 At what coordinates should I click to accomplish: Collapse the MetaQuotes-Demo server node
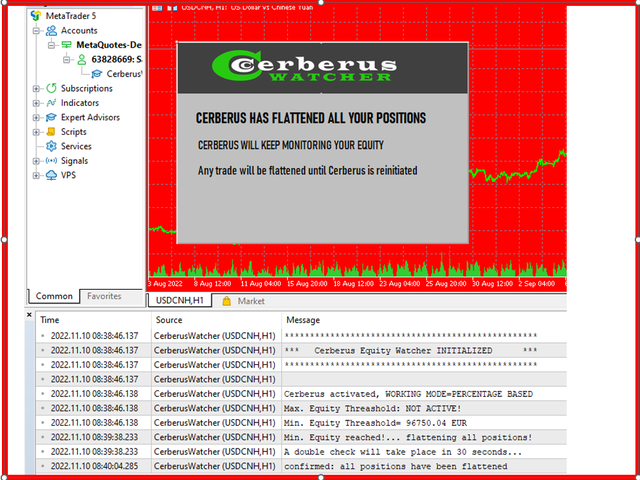pyautogui.click(x=51, y=45)
